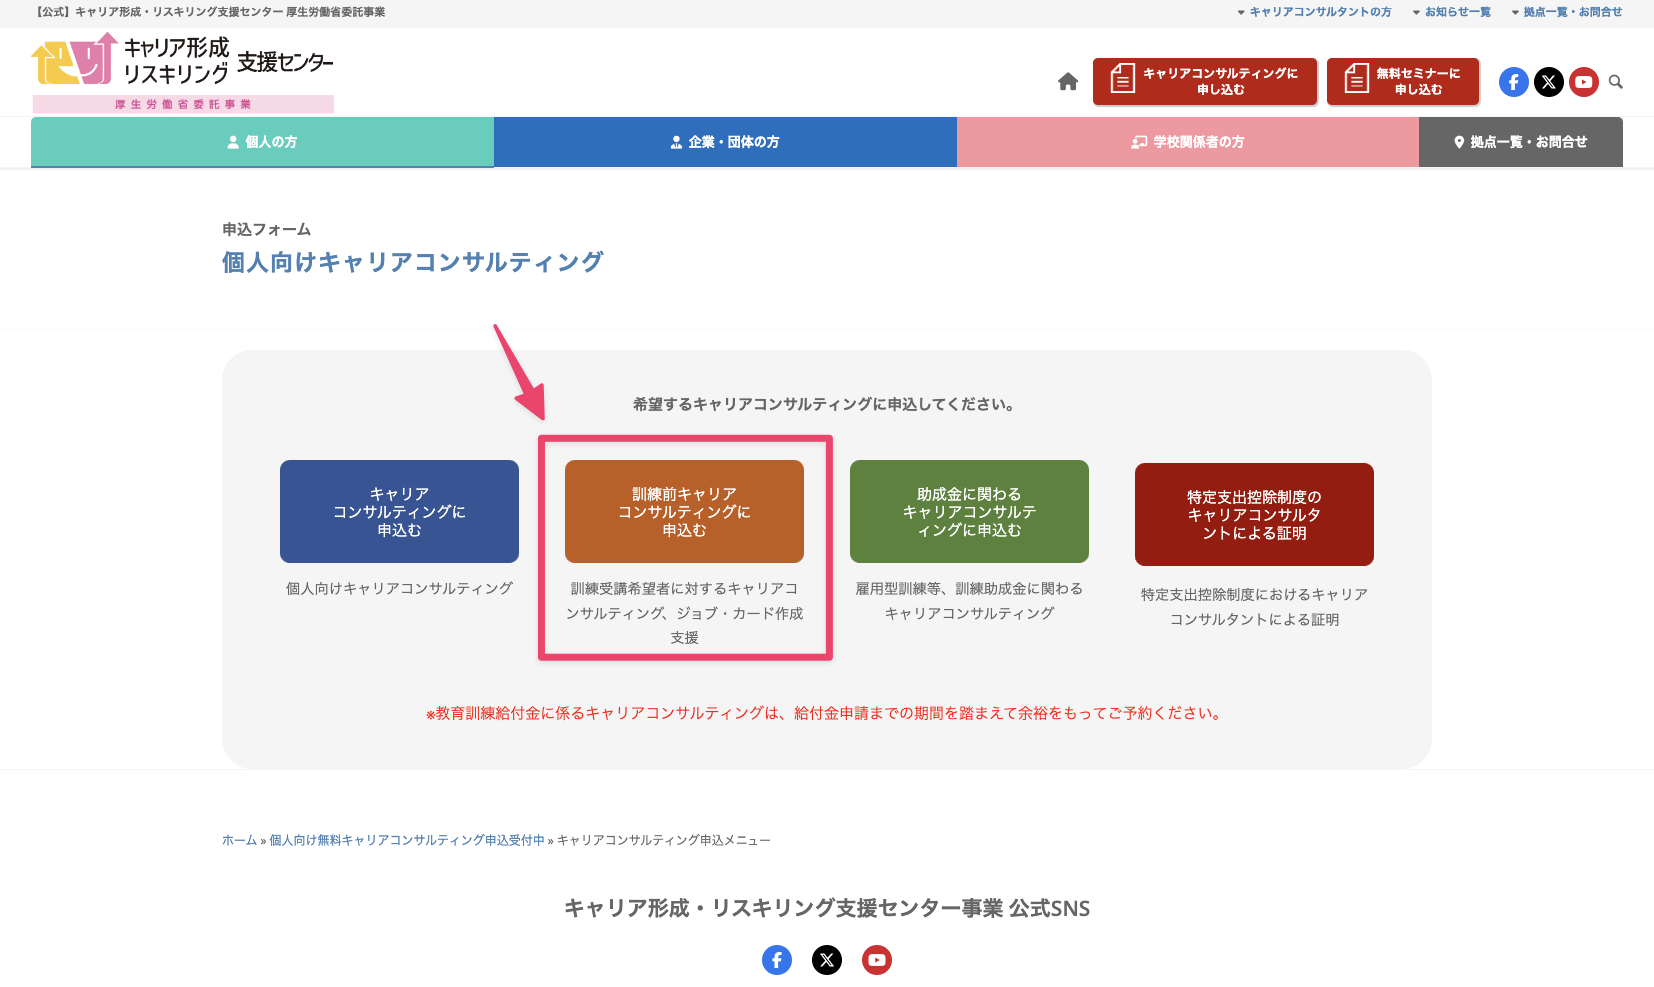Click the 無料セミナーに申し込む button
This screenshot has width=1654, height=987.
point(1403,81)
